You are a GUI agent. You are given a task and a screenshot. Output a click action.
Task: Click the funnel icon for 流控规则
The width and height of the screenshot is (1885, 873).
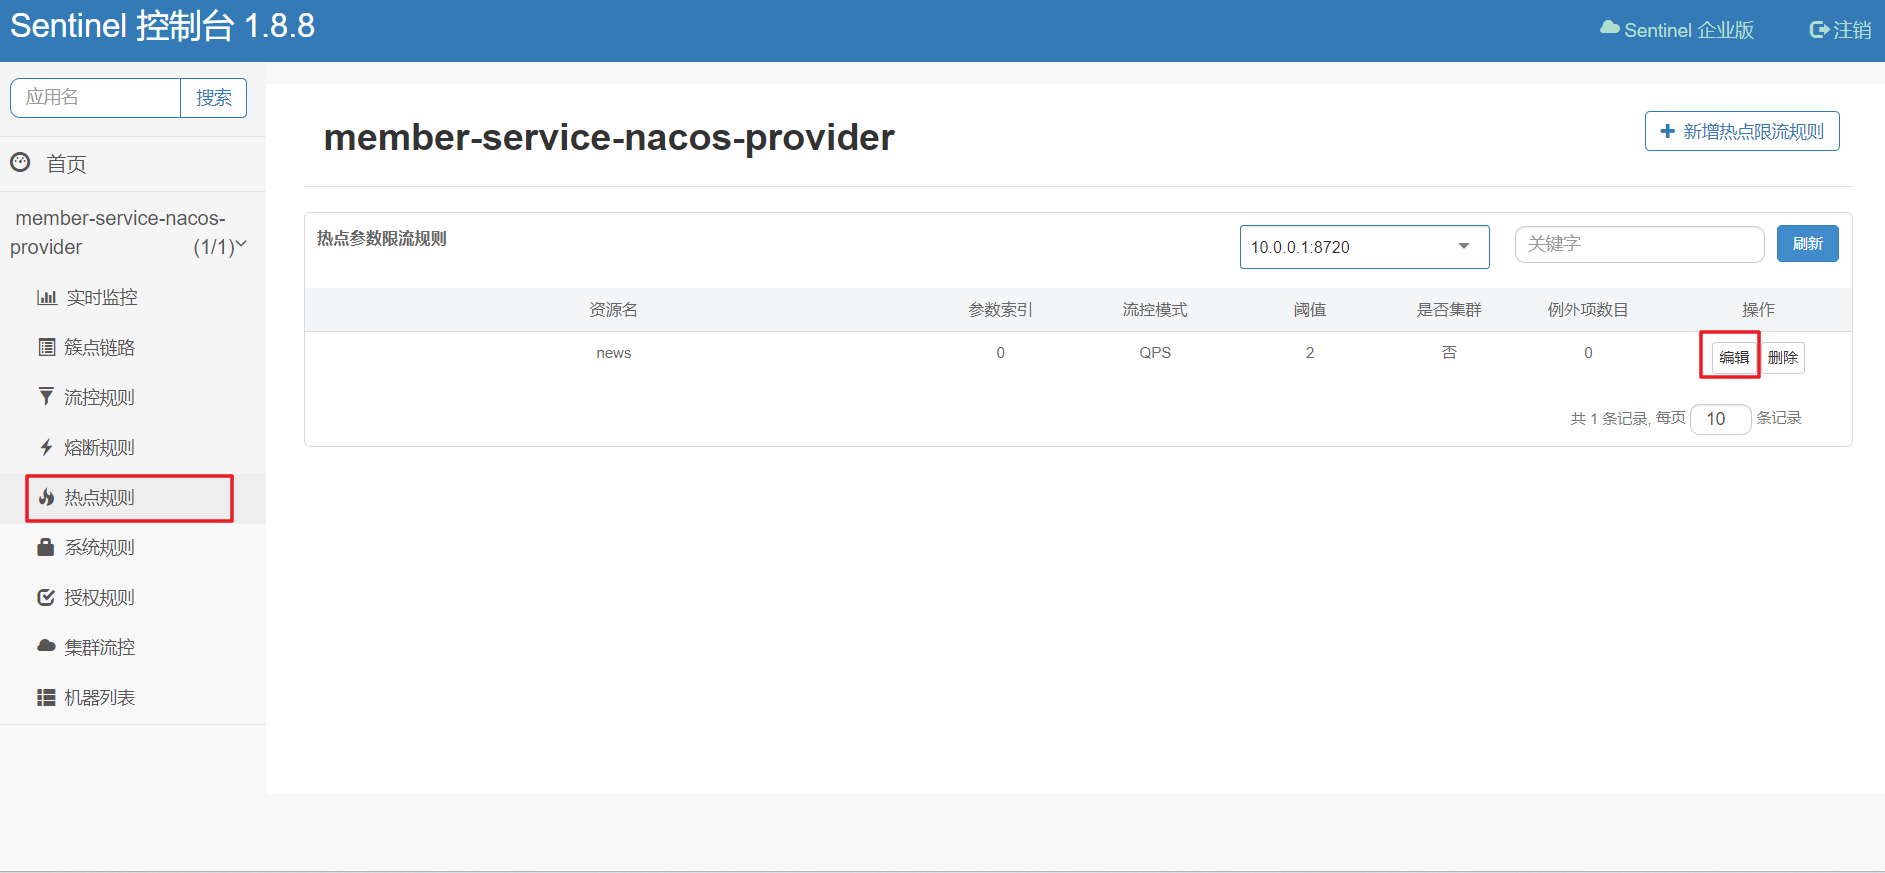pos(46,397)
